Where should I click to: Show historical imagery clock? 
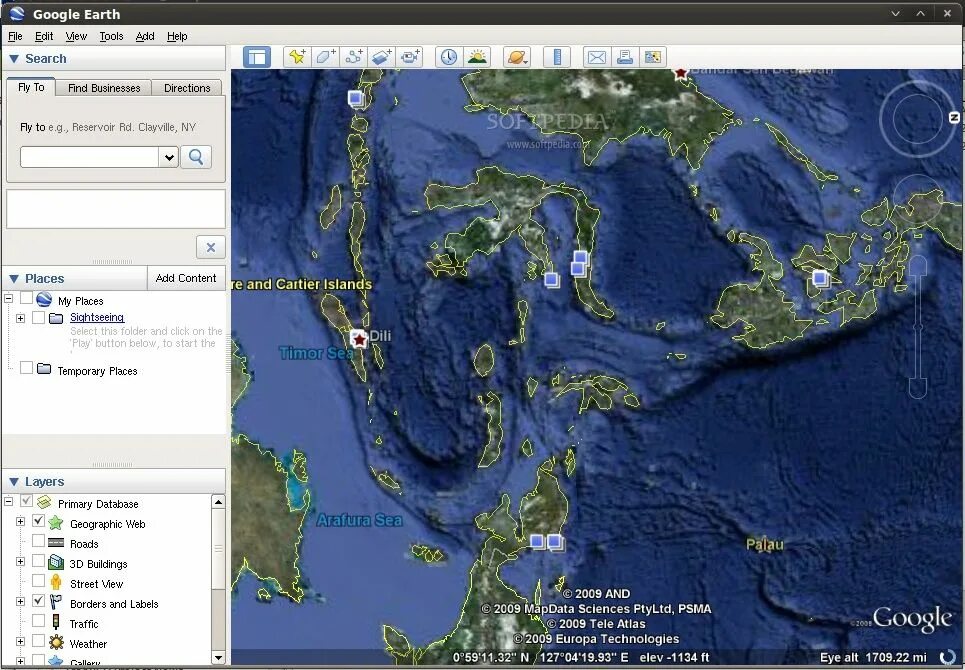click(449, 57)
